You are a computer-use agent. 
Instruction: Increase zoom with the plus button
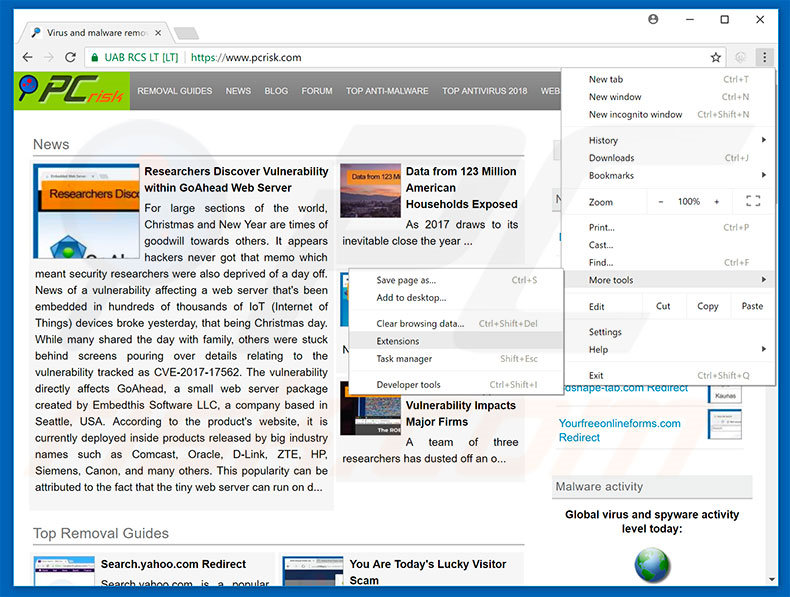[x=716, y=202]
